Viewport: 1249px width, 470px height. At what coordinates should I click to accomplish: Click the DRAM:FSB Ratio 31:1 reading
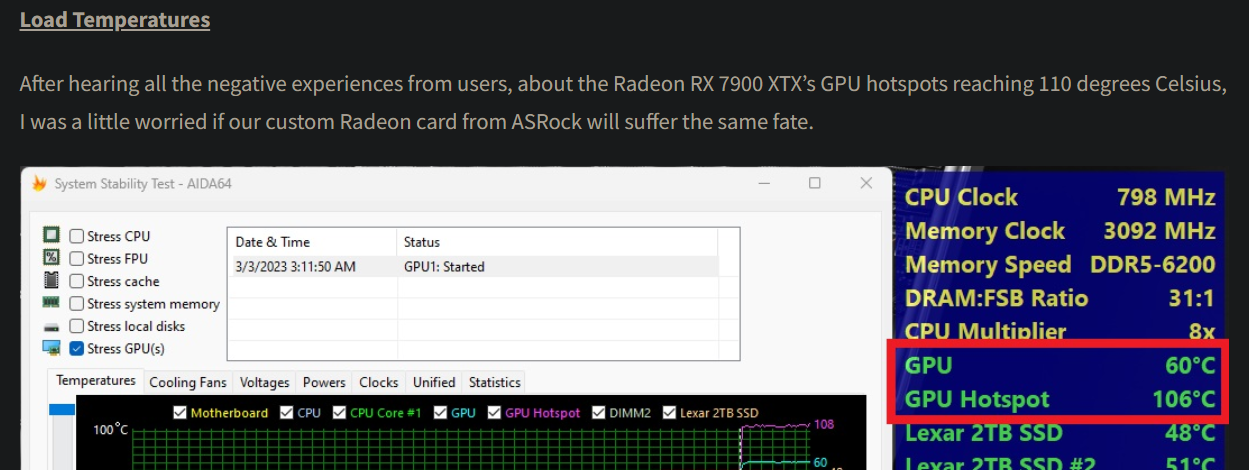(x=1060, y=298)
